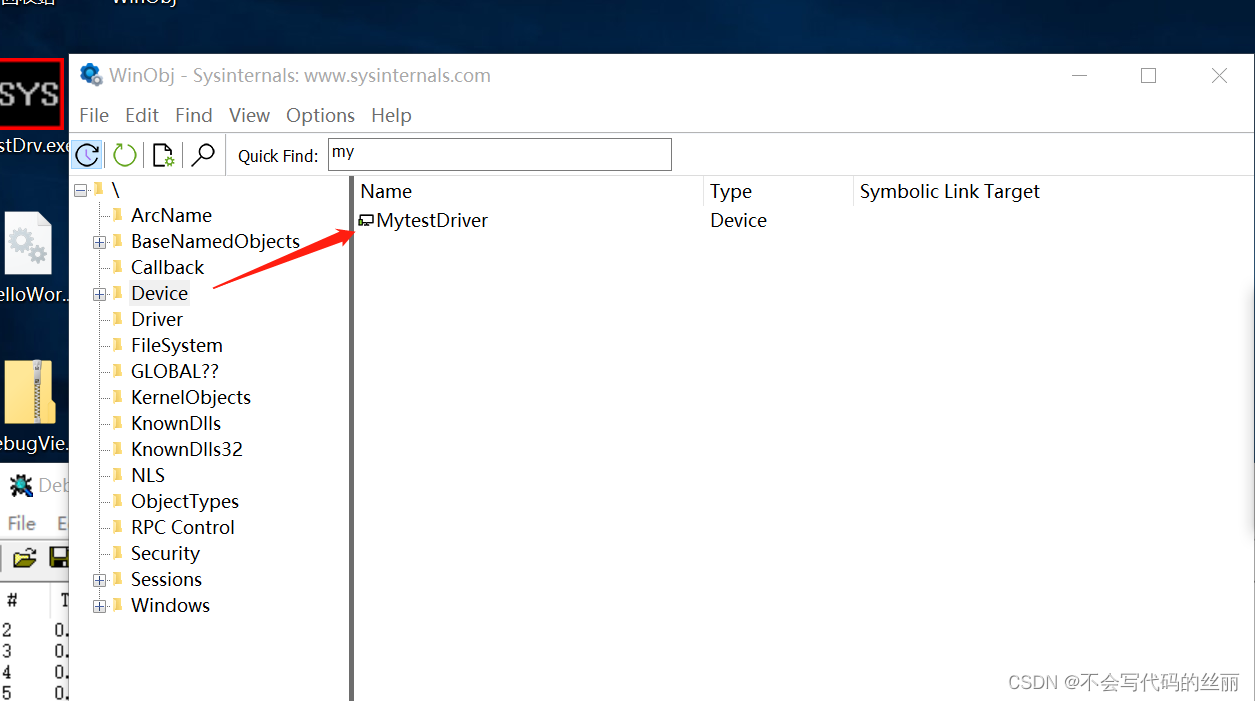Select the Driver folder in tree
Viewport: 1255px width, 701px height.
point(157,319)
